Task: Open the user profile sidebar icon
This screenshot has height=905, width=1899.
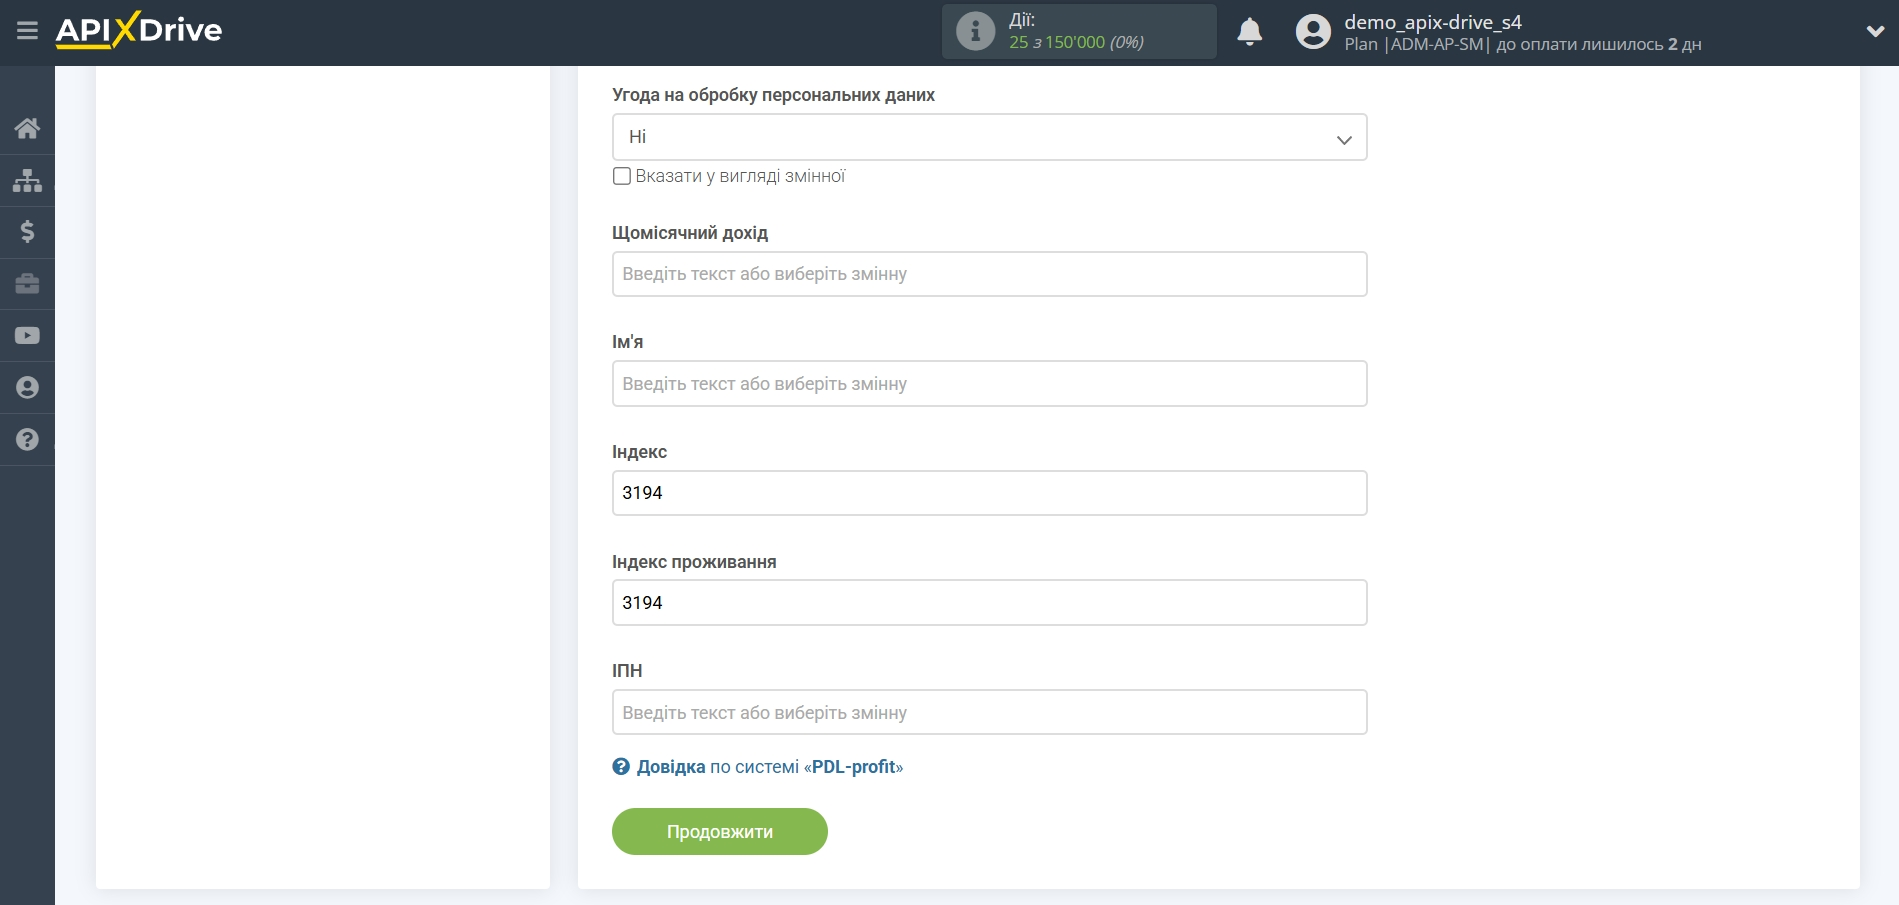Action: click(27, 388)
